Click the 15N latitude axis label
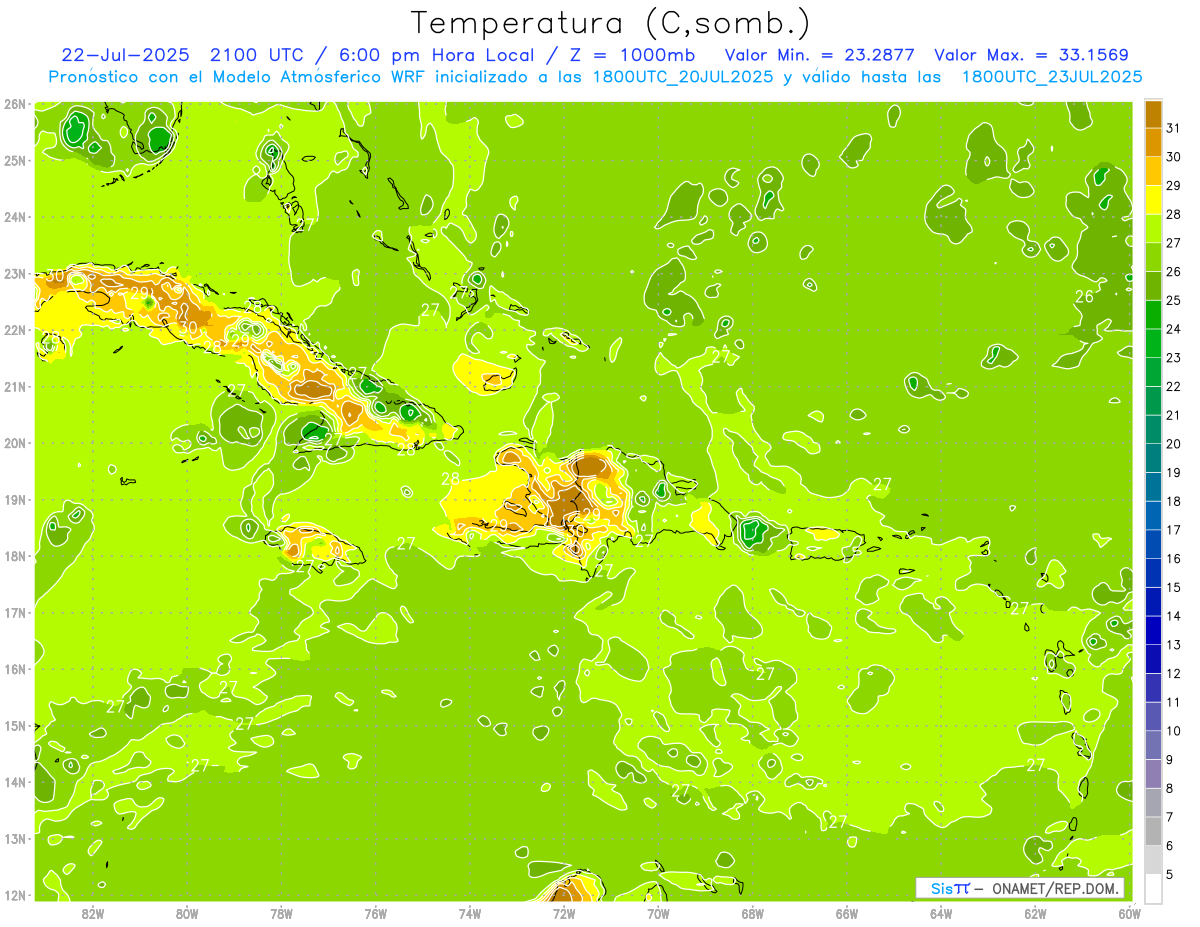Viewport: 1200px width, 927px height. point(14,725)
